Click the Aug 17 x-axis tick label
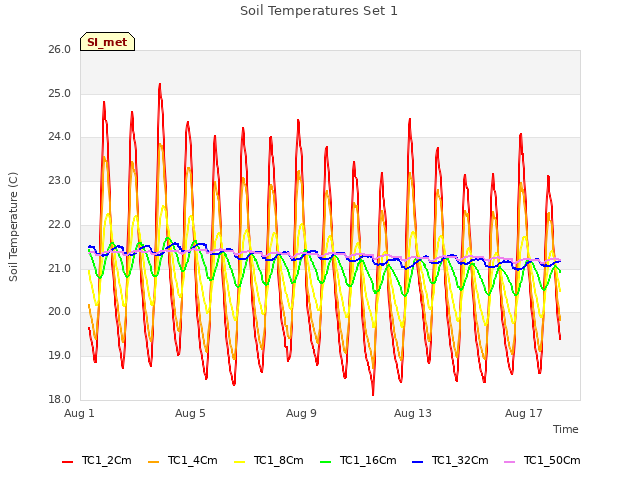Viewport: 640px width, 480px height. [524, 413]
